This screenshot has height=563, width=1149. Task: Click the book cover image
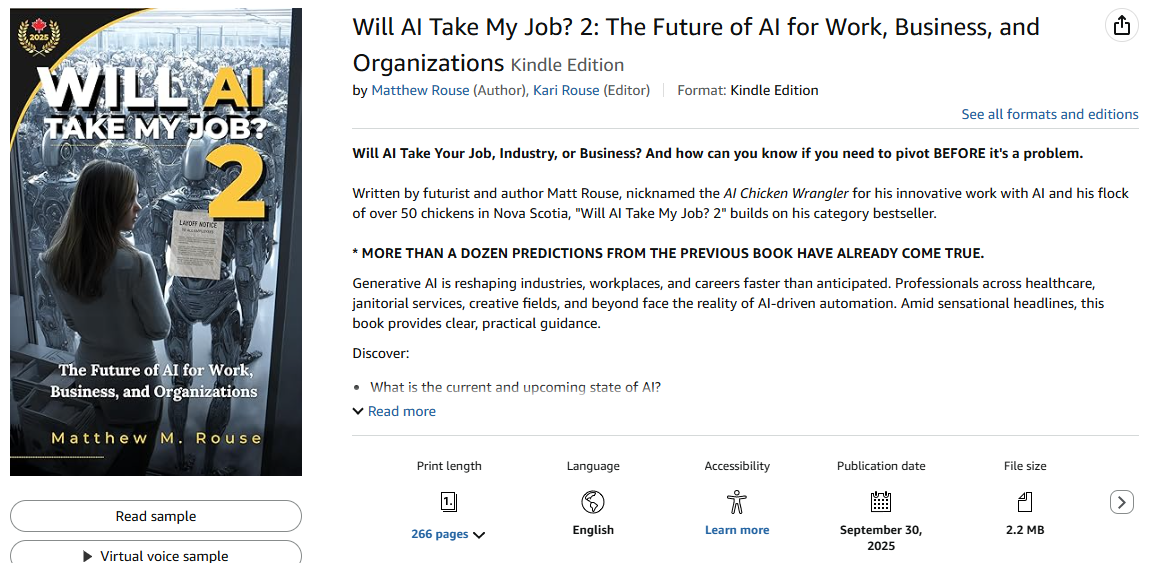156,242
